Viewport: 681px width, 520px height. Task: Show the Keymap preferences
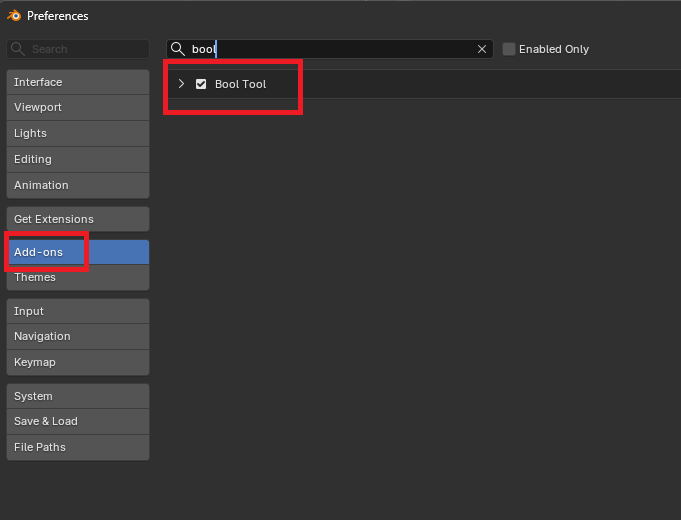pyautogui.click(x=78, y=362)
